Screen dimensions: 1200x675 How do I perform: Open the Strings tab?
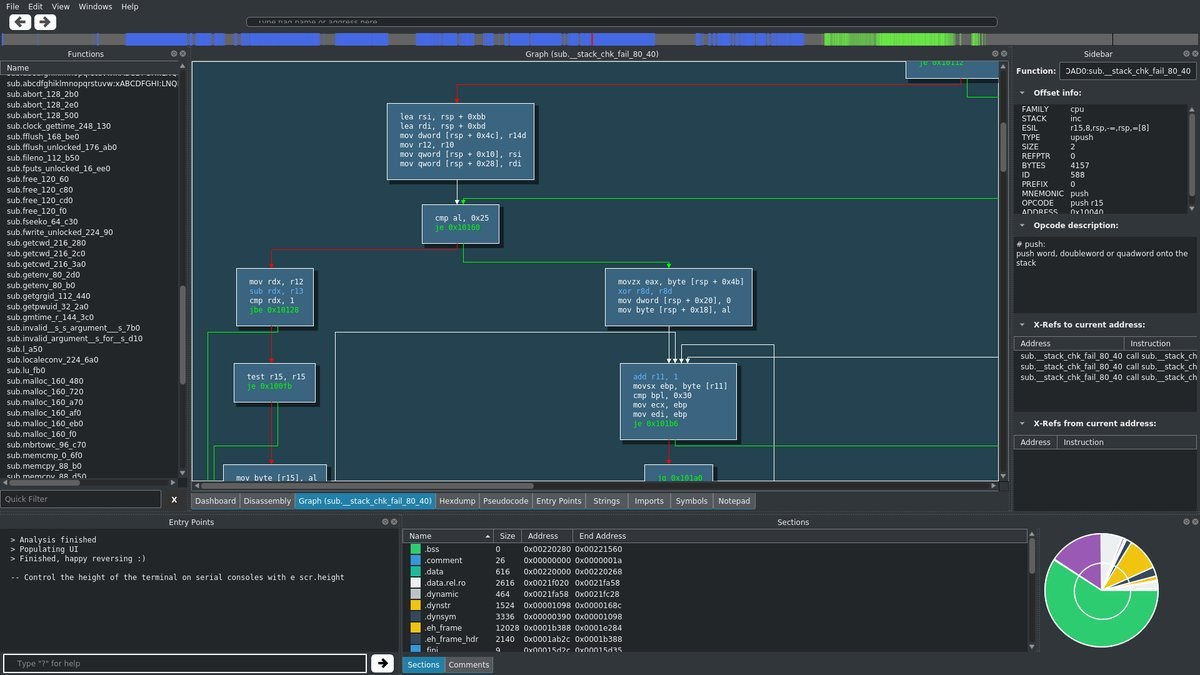tap(606, 501)
